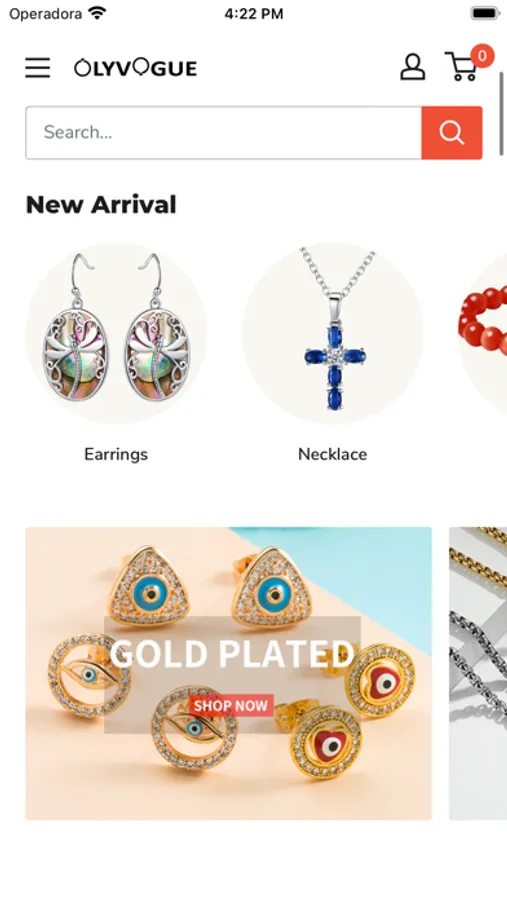Select the Necklace label
This screenshot has height=900, width=507.
pos(332,454)
